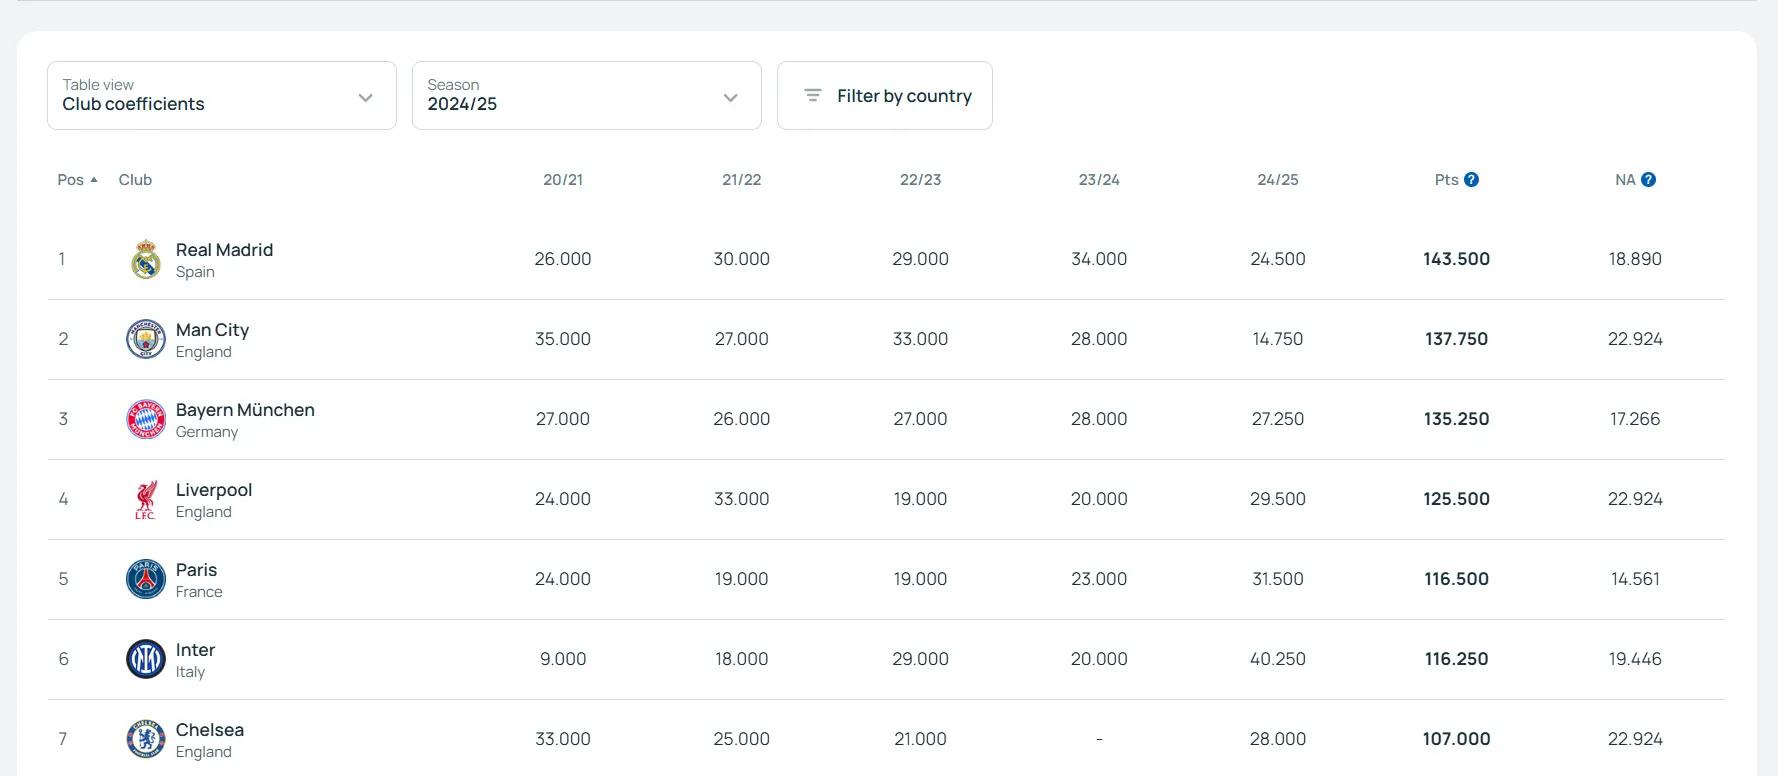Image resolution: width=1778 pixels, height=776 pixels.
Task: Select Chelsea's total 107.000
Action: tap(1457, 739)
